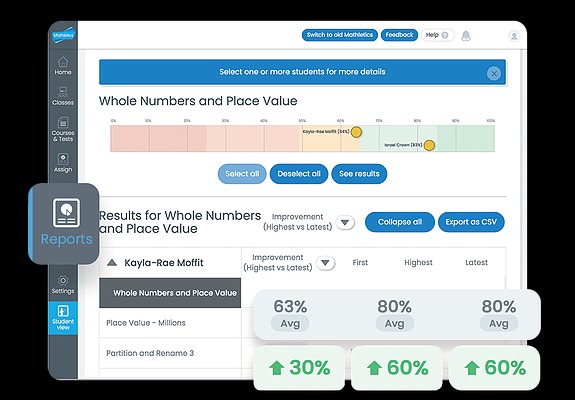
Task: Open the user profile avatar
Action: point(514,36)
